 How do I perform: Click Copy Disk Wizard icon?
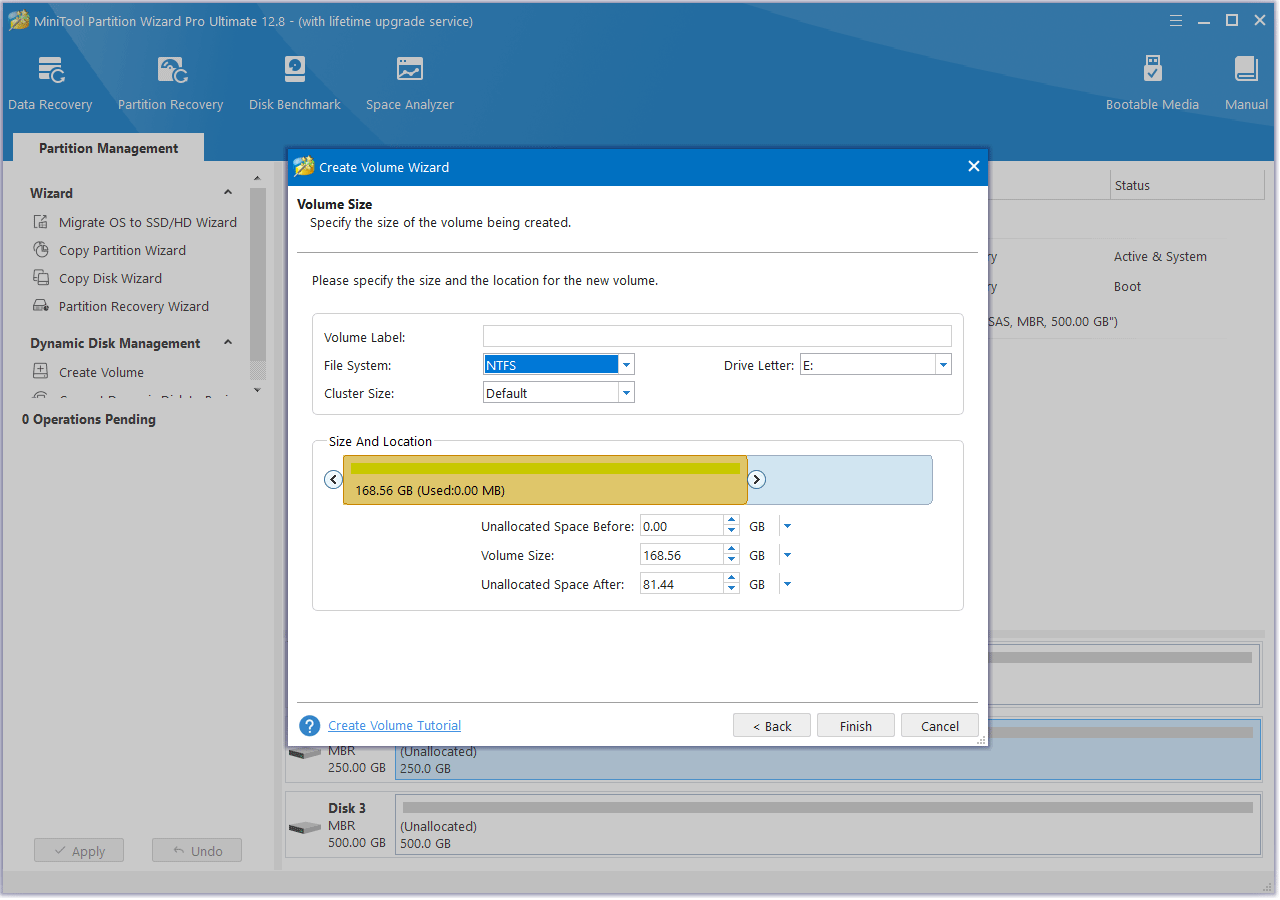41,278
